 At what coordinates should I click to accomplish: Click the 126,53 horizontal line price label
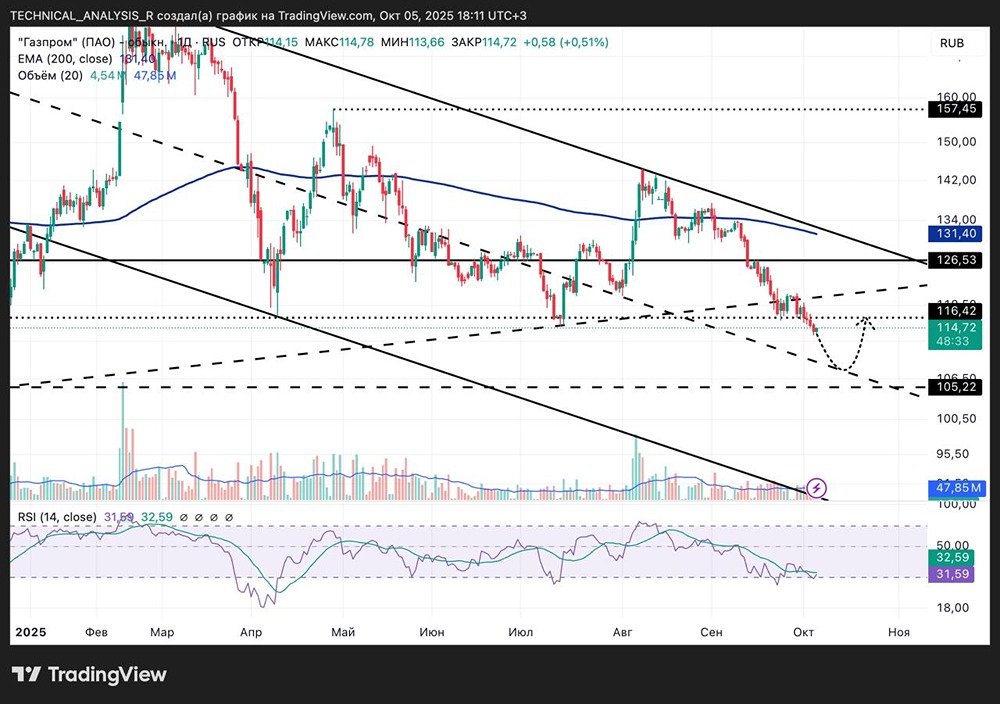pyautogui.click(x=955, y=260)
